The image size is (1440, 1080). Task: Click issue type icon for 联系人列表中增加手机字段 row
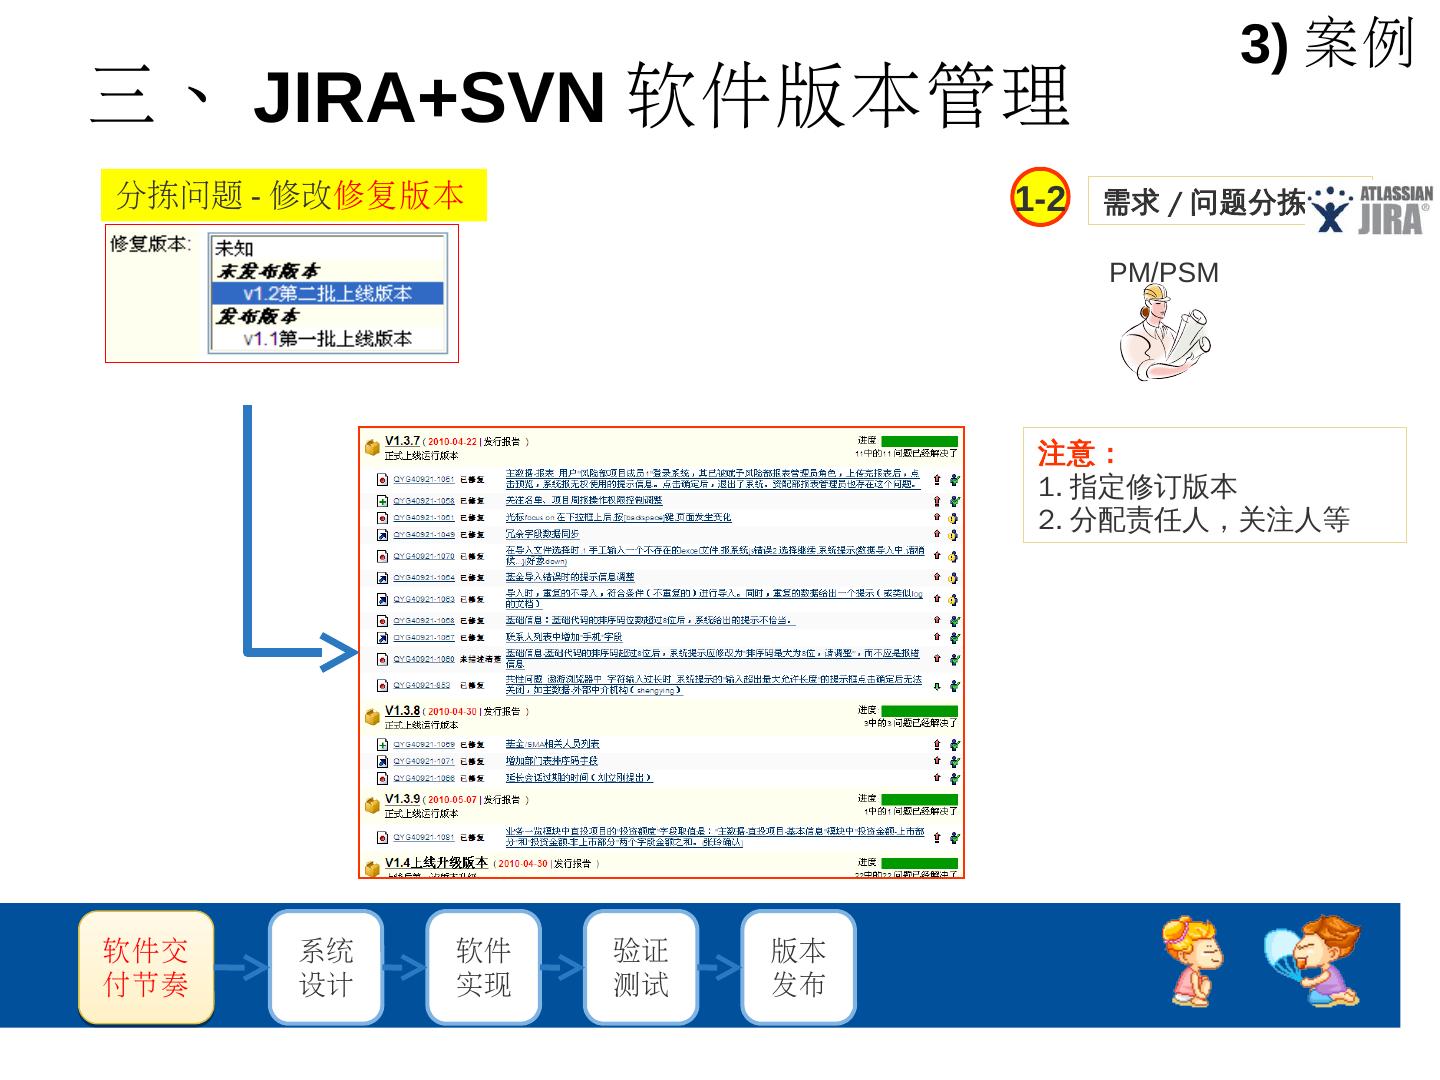click(382, 638)
